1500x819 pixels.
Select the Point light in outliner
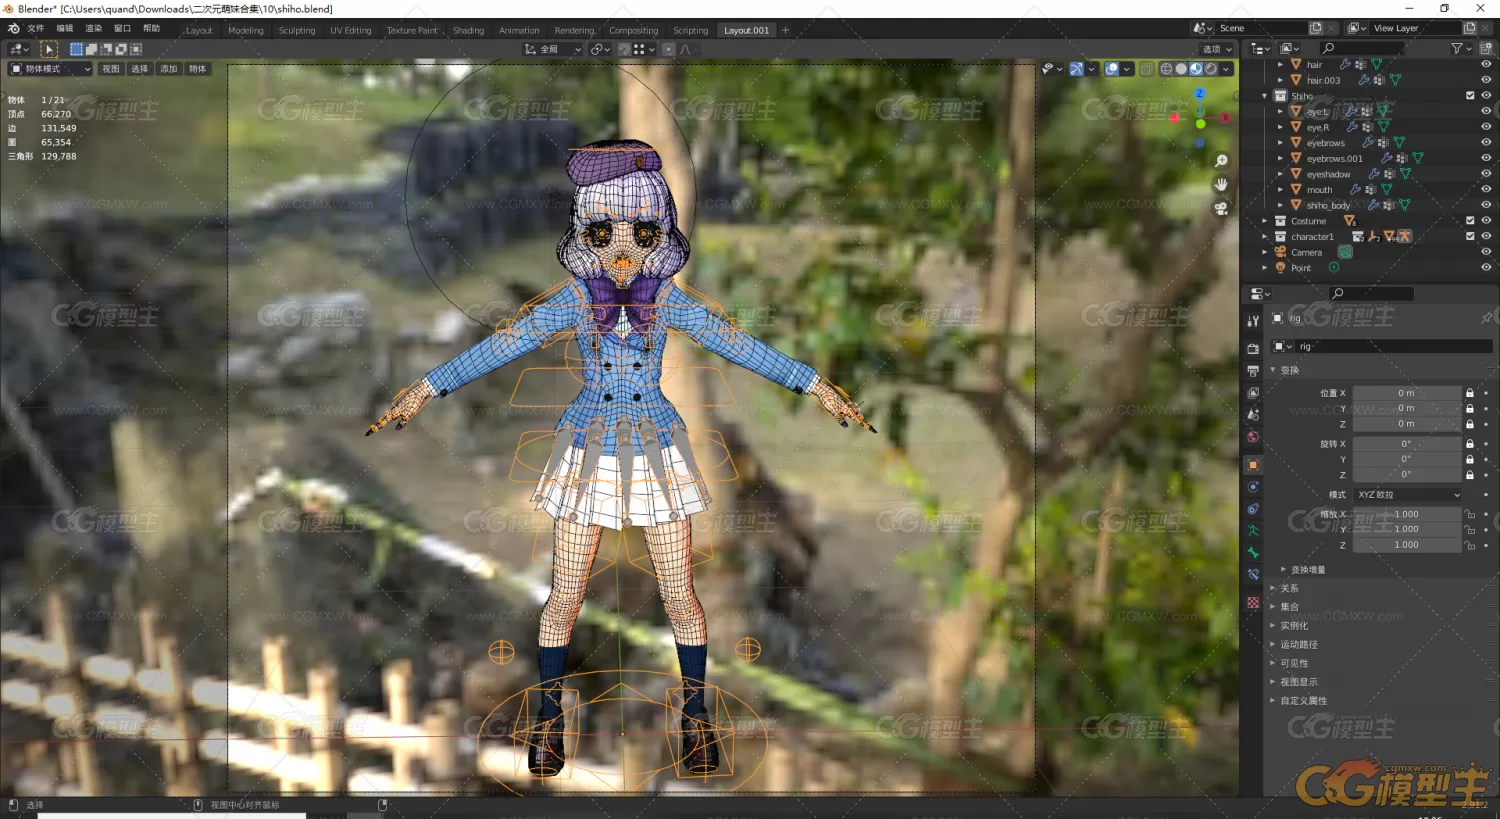(x=1300, y=268)
